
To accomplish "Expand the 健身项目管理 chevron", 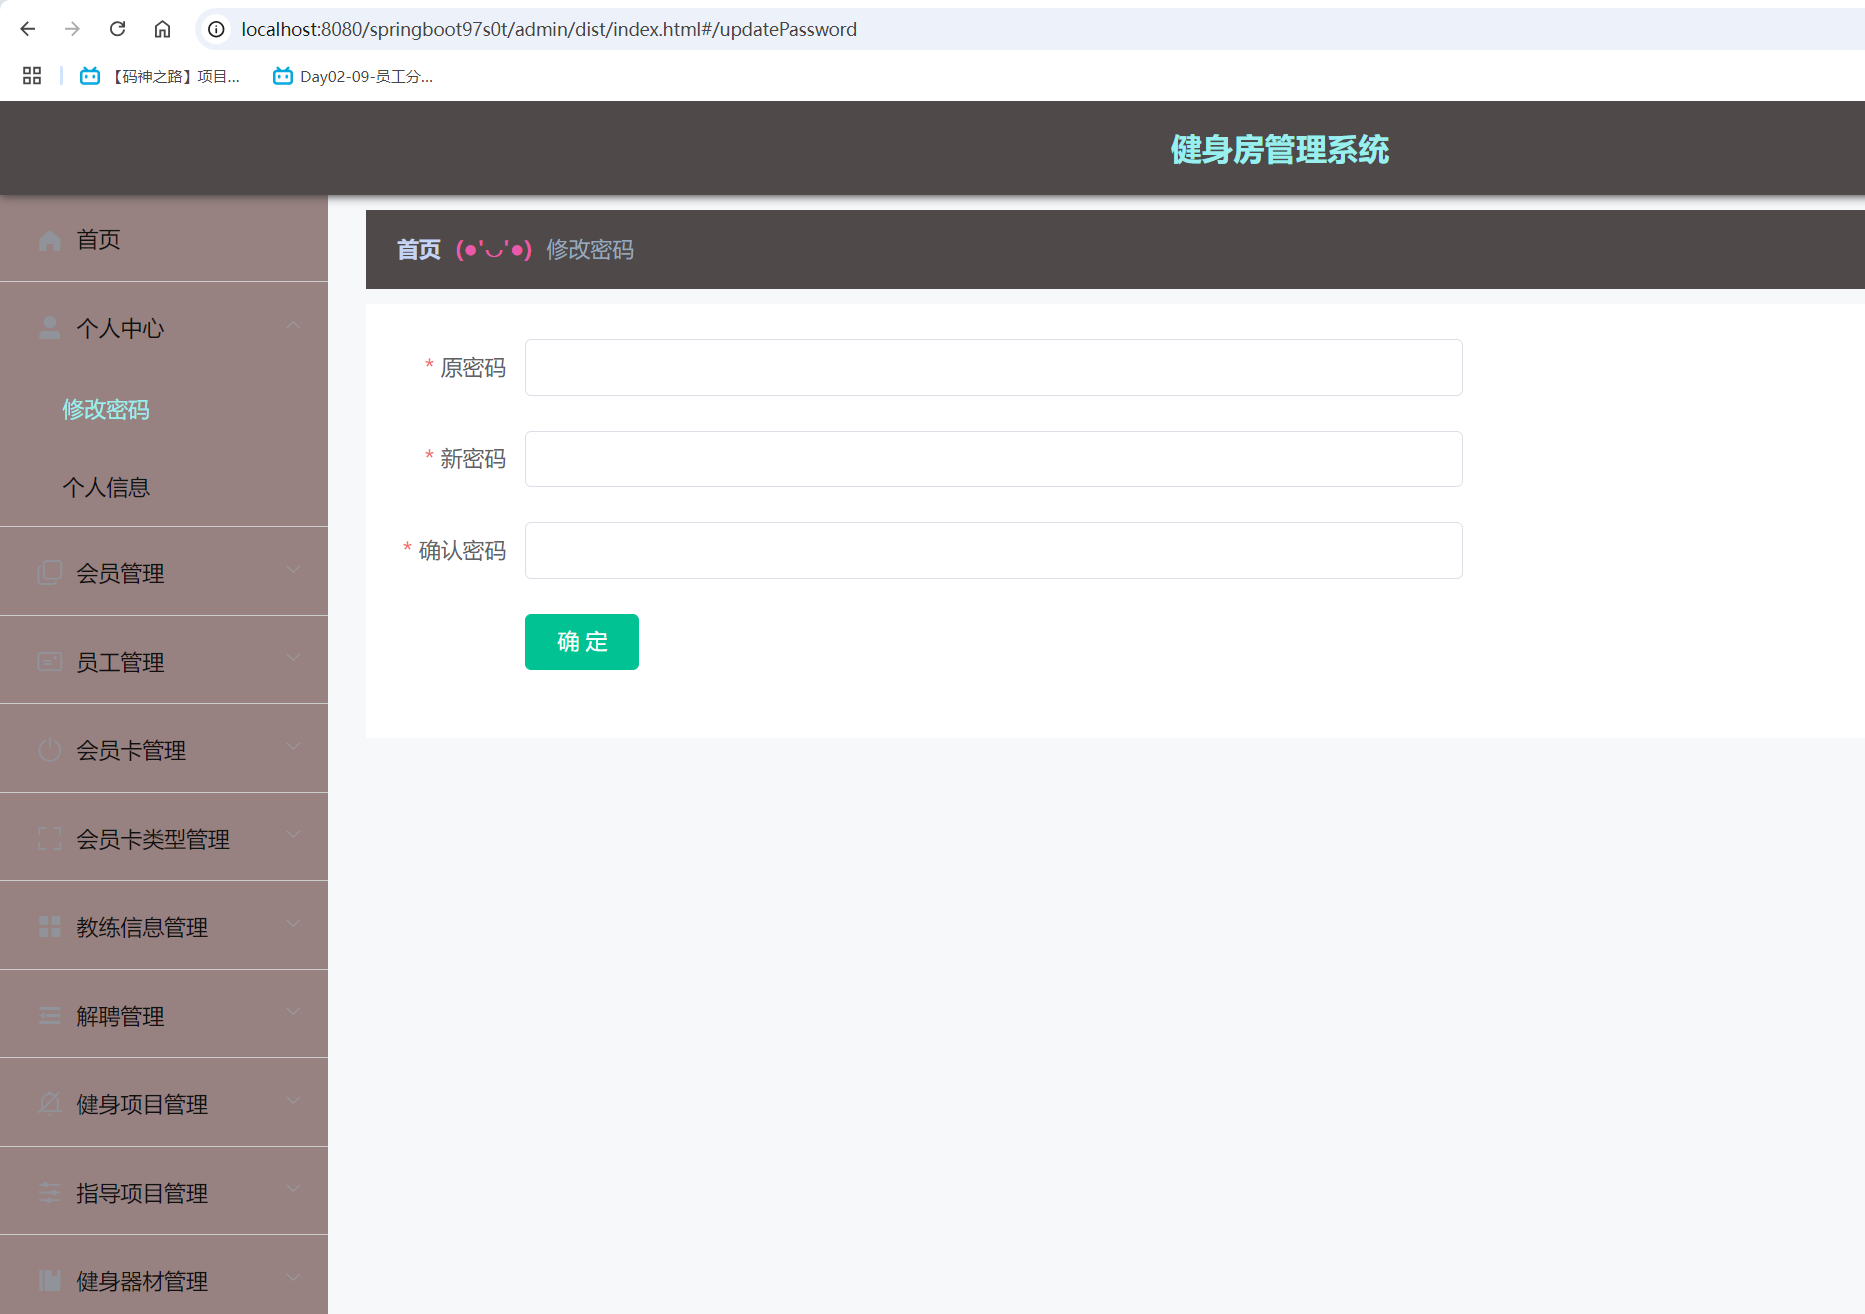I will point(293,1101).
